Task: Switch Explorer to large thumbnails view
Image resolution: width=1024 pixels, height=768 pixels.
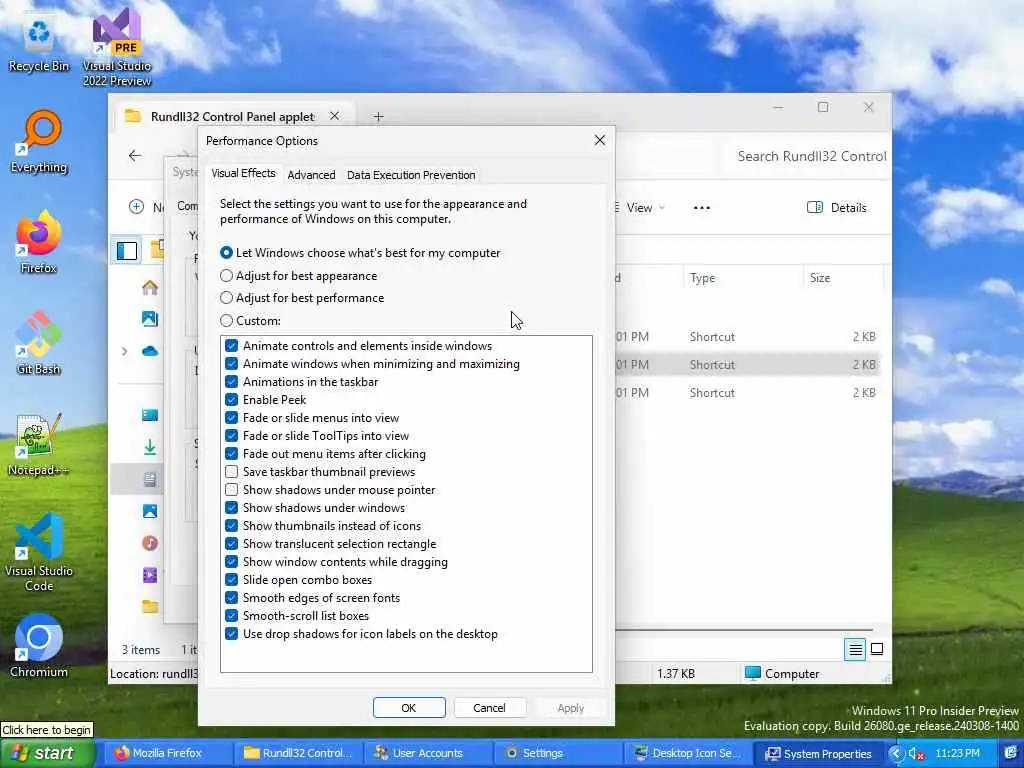Action: pyautogui.click(x=877, y=649)
